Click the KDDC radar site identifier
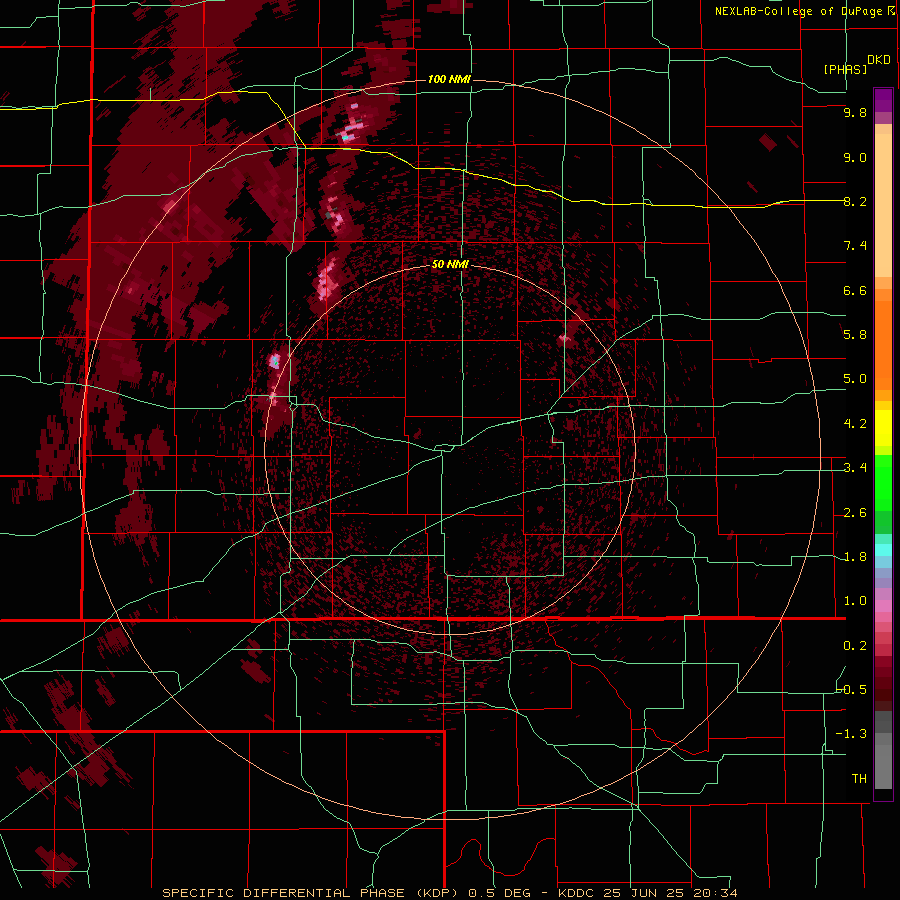The height and width of the screenshot is (900, 900). [577, 893]
